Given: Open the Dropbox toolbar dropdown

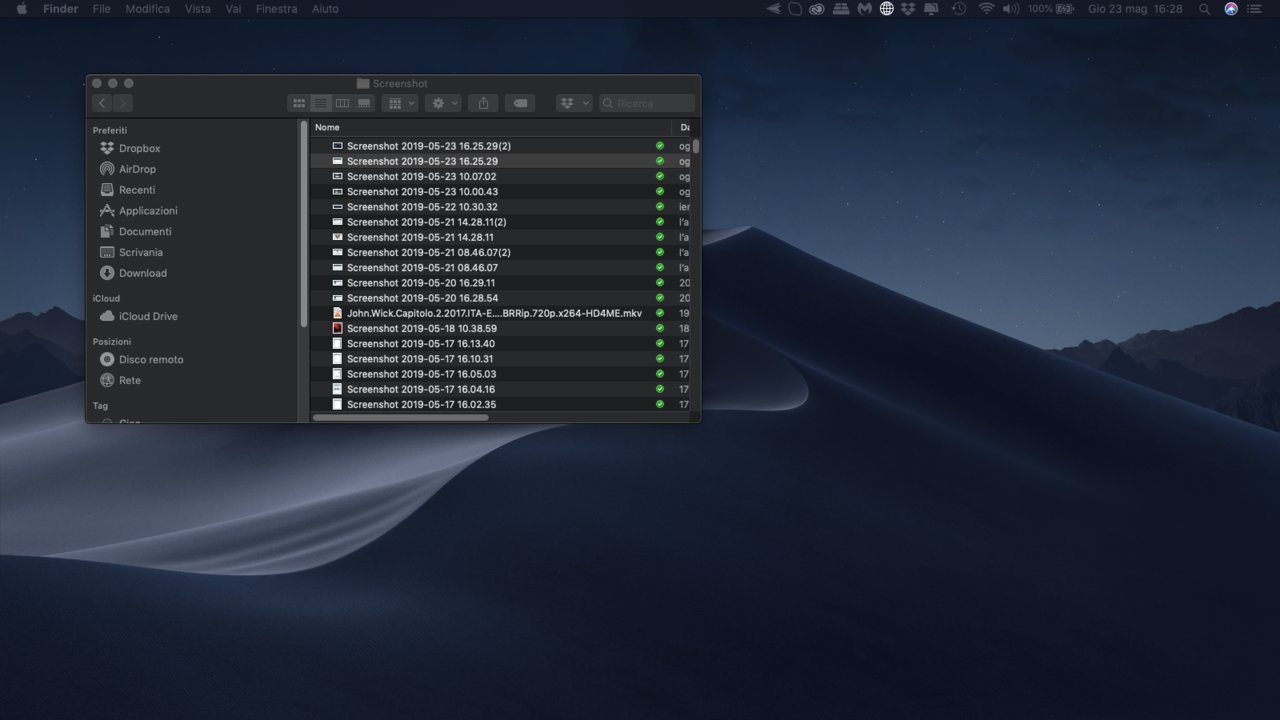Looking at the screenshot, I should coord(574,103).
